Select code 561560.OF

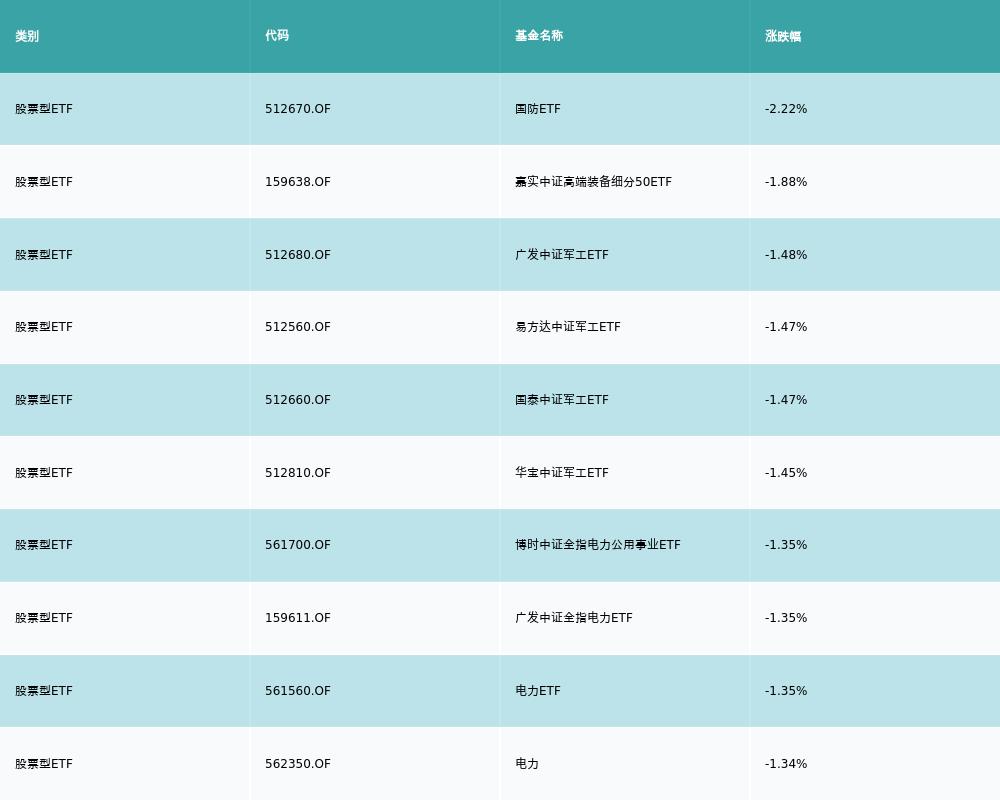click(298, 691)
